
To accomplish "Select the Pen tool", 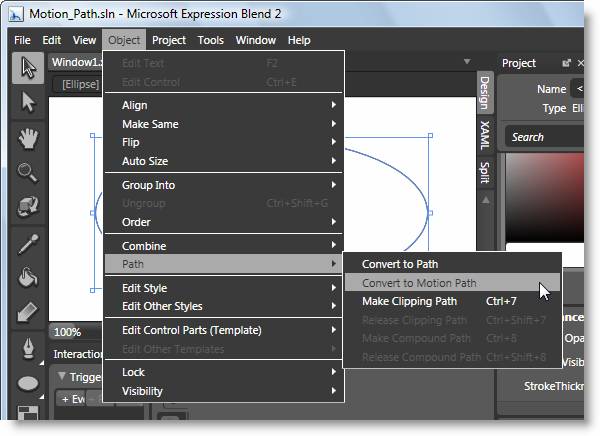I will [x=28, y=349].
